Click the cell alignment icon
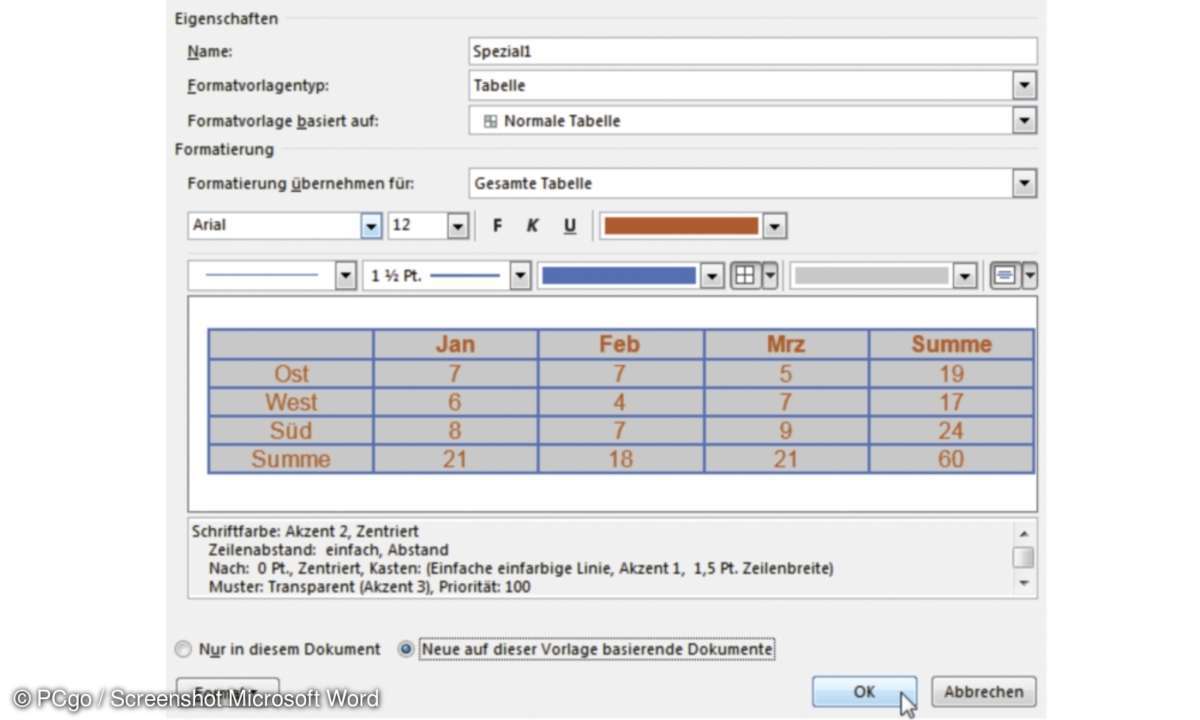 tap(1004, 276)
